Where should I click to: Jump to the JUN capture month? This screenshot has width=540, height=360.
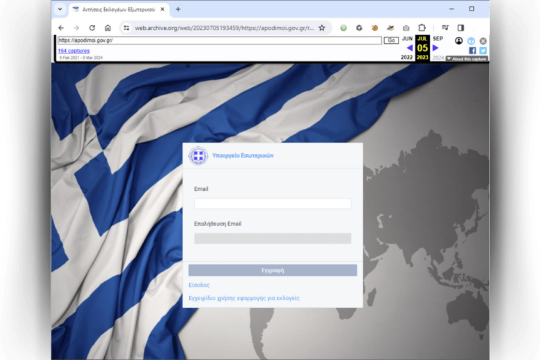tap(407, 39)
